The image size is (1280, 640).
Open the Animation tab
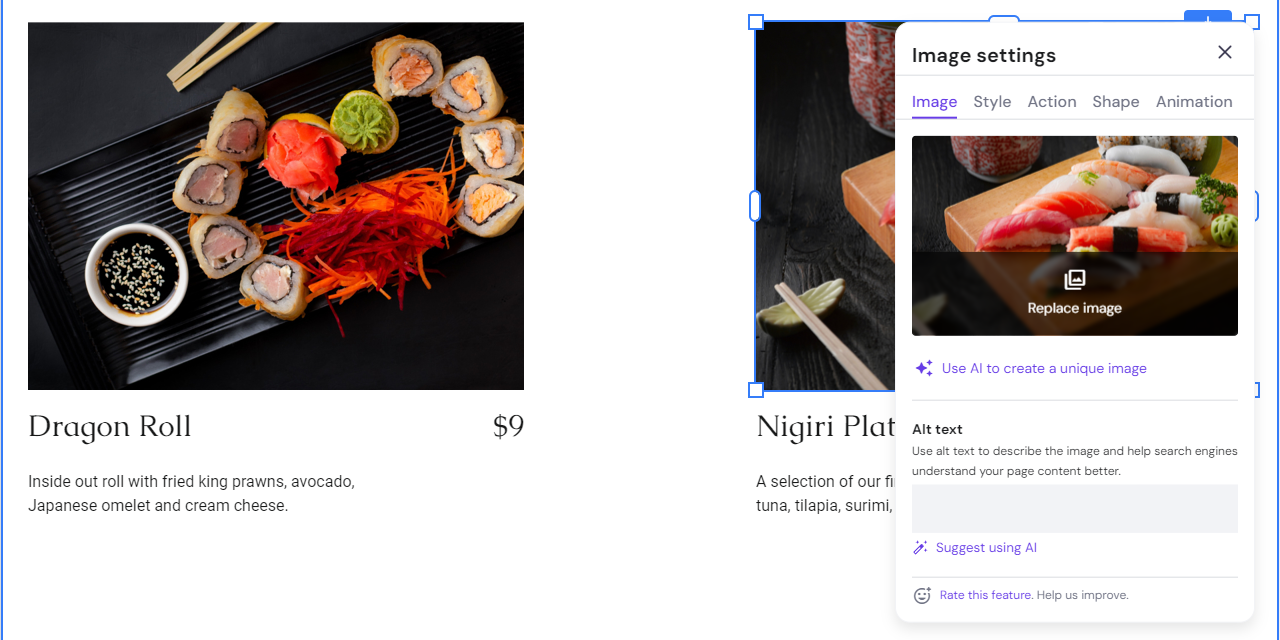(x=1193, y=101)
